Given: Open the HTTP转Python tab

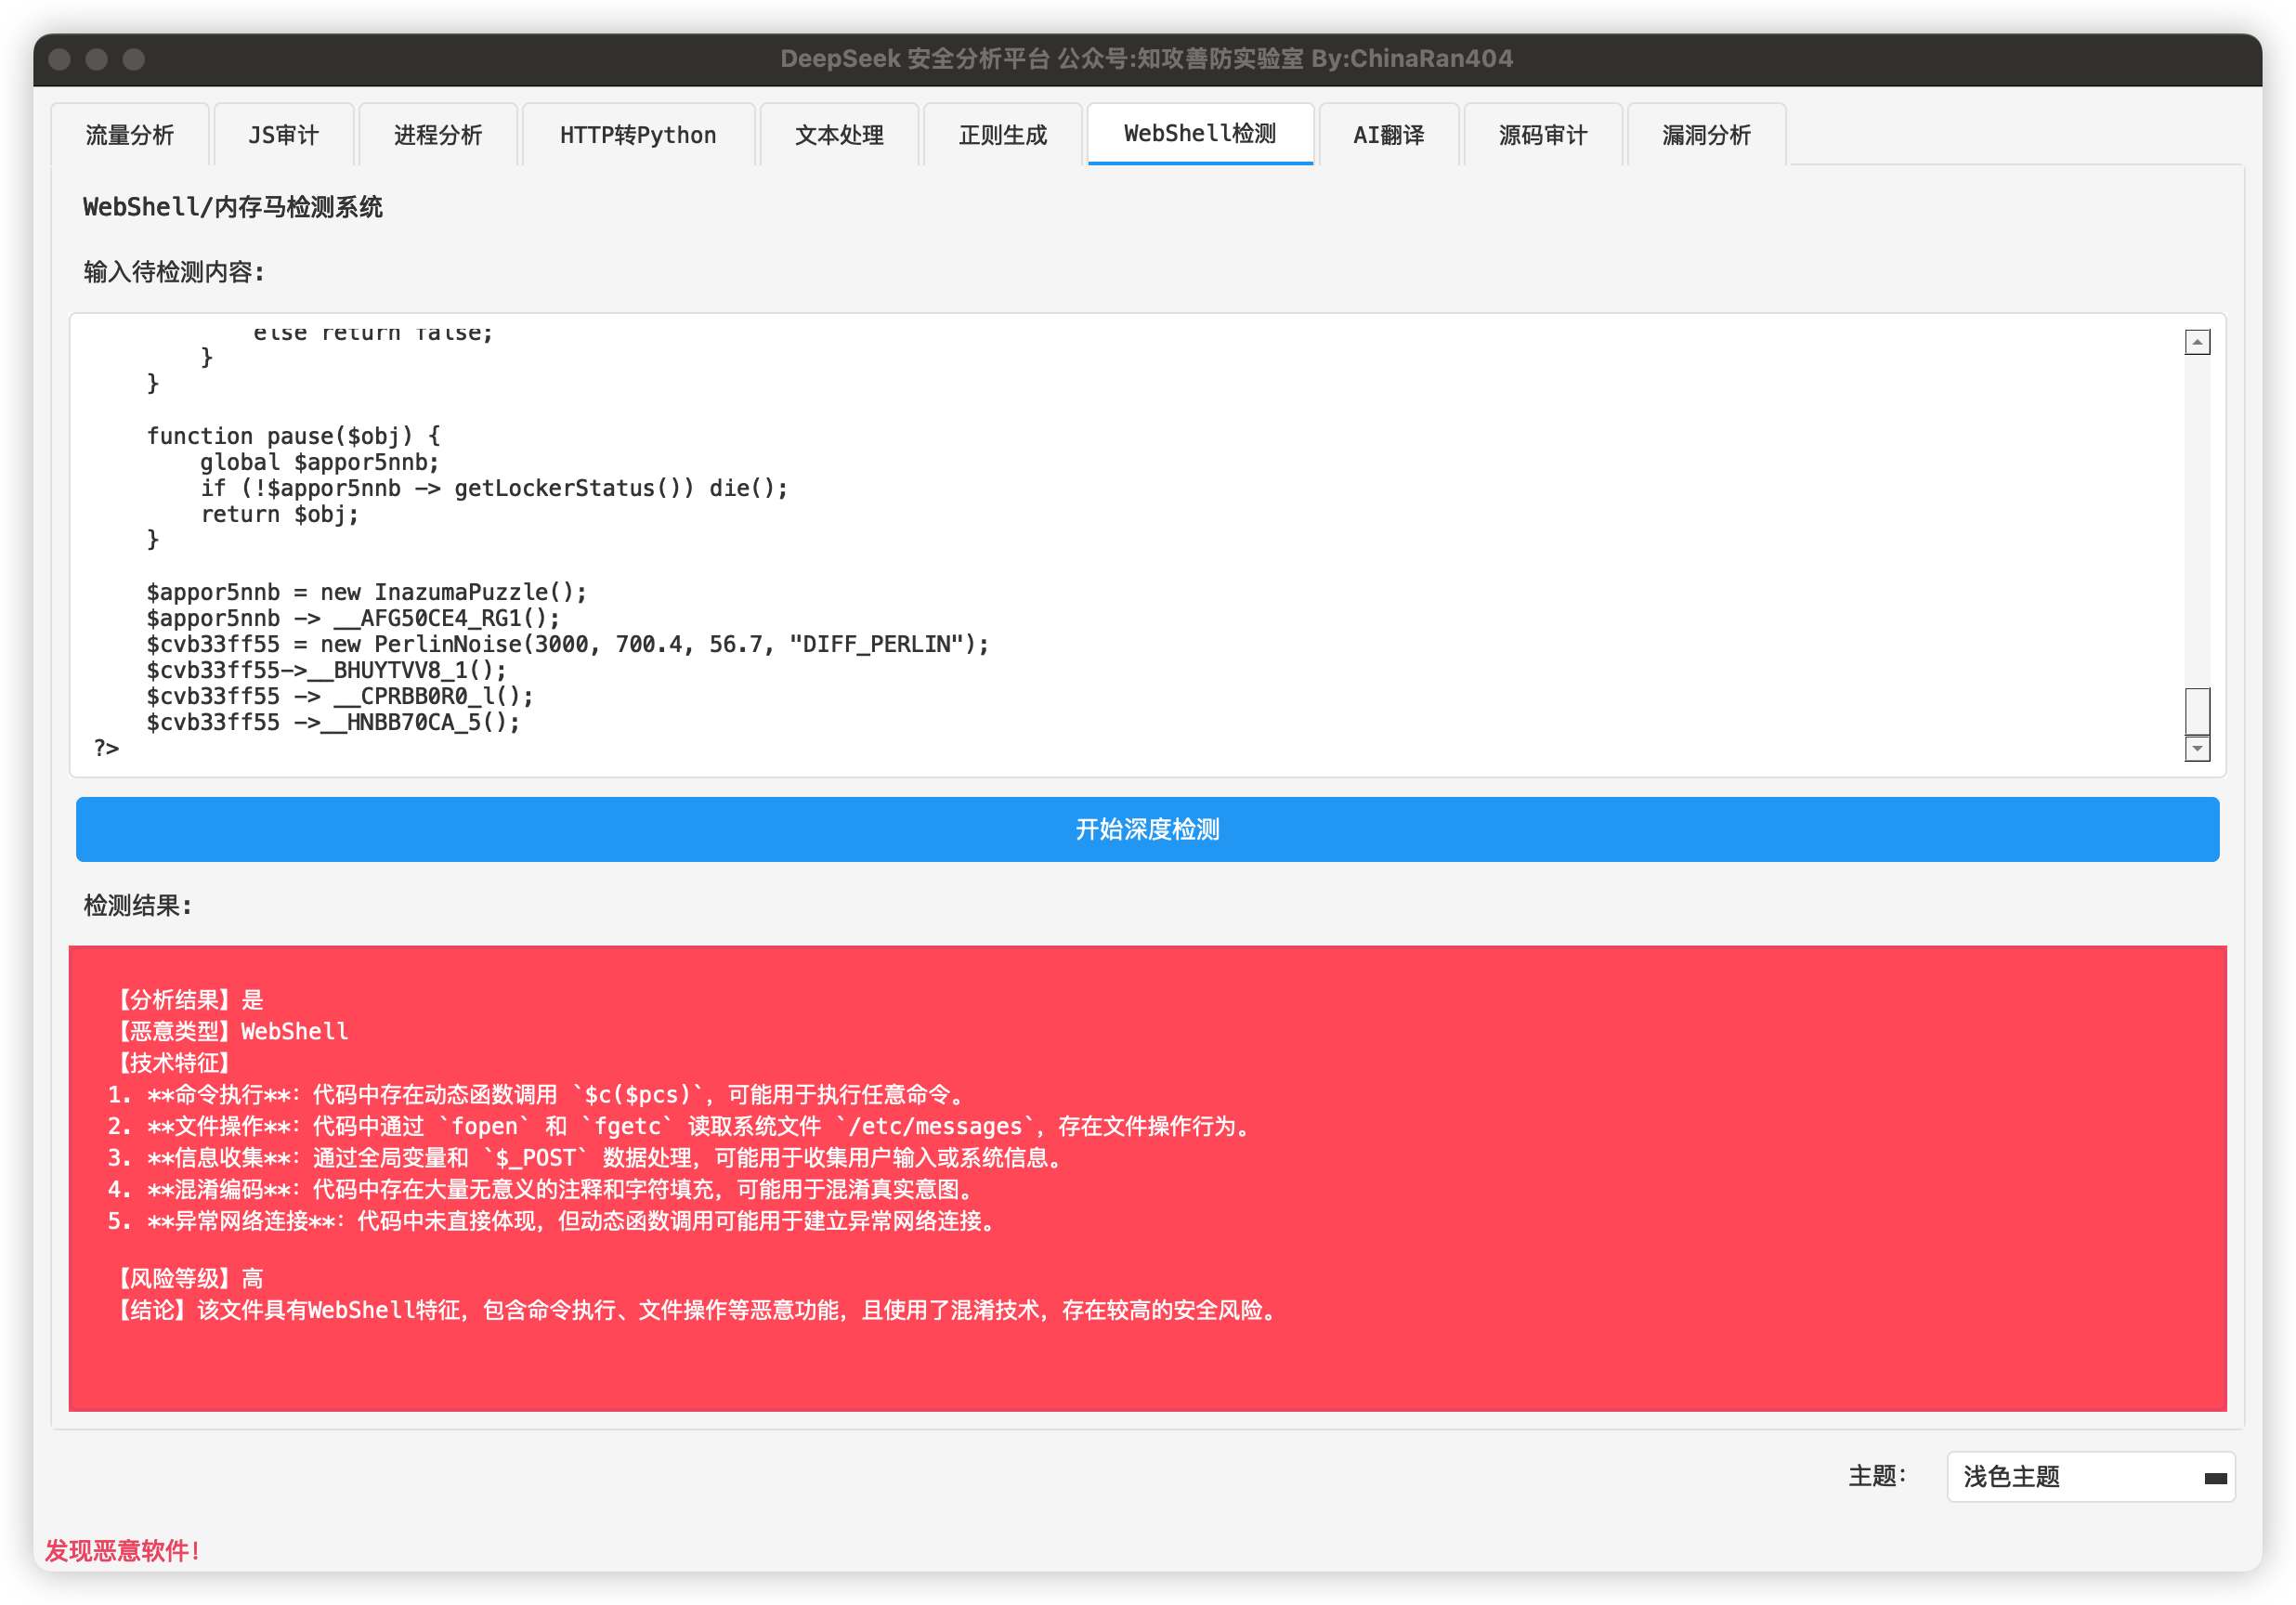Looking at the screenshot, I should pyautogui.click(x=637, y=135).
